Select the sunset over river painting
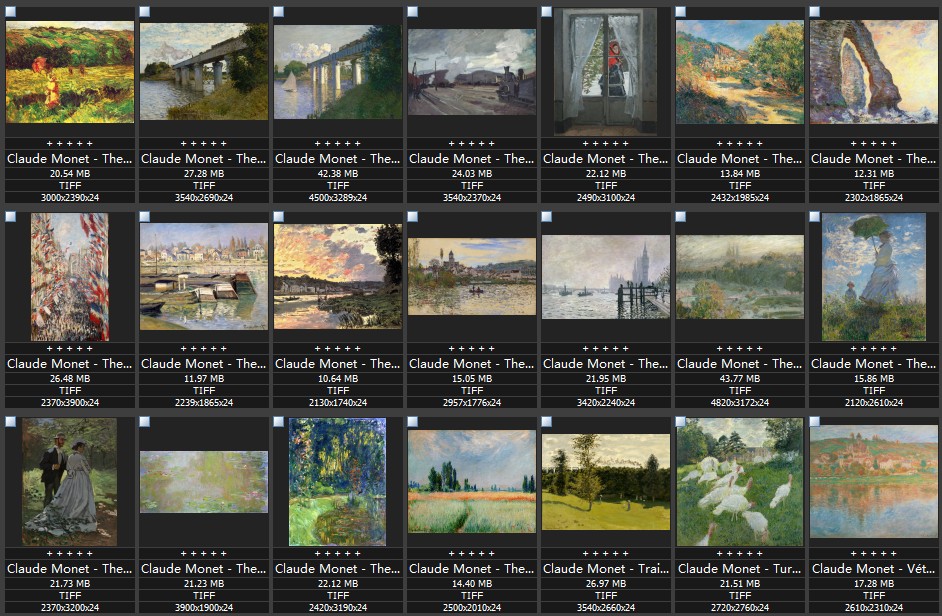 pyautogui.click(x=338, y=276)
